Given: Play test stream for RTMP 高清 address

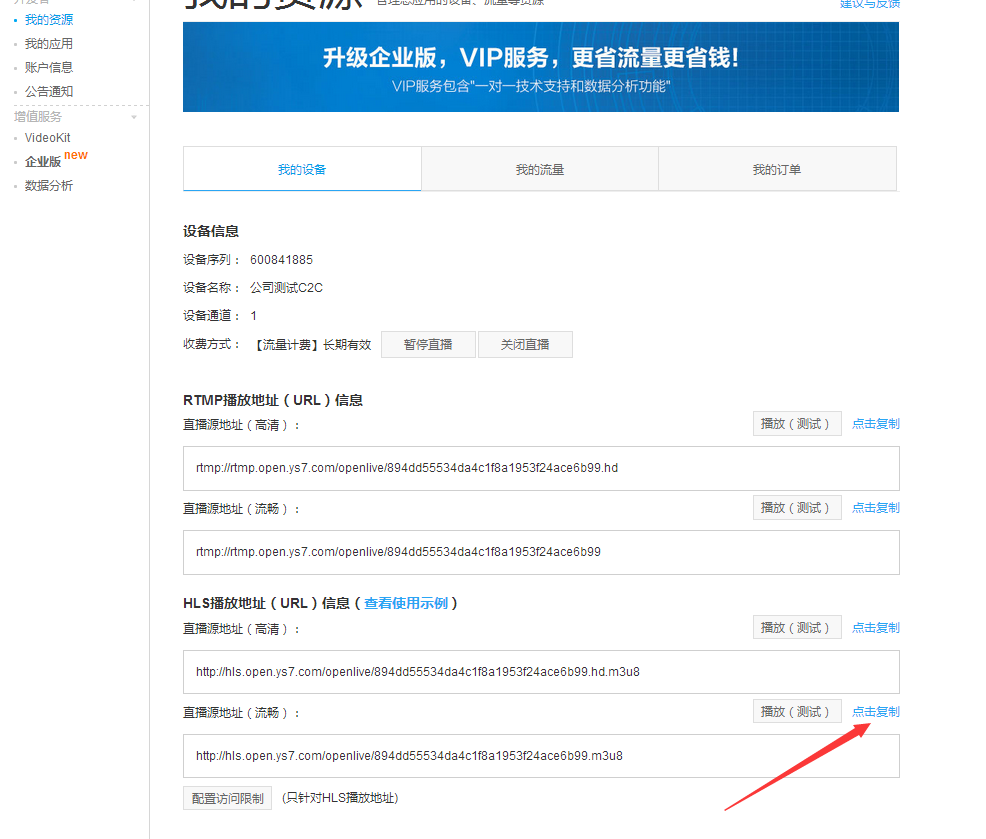Looking at the screenshot, I should pyautogui.click(x=798, y=423).
